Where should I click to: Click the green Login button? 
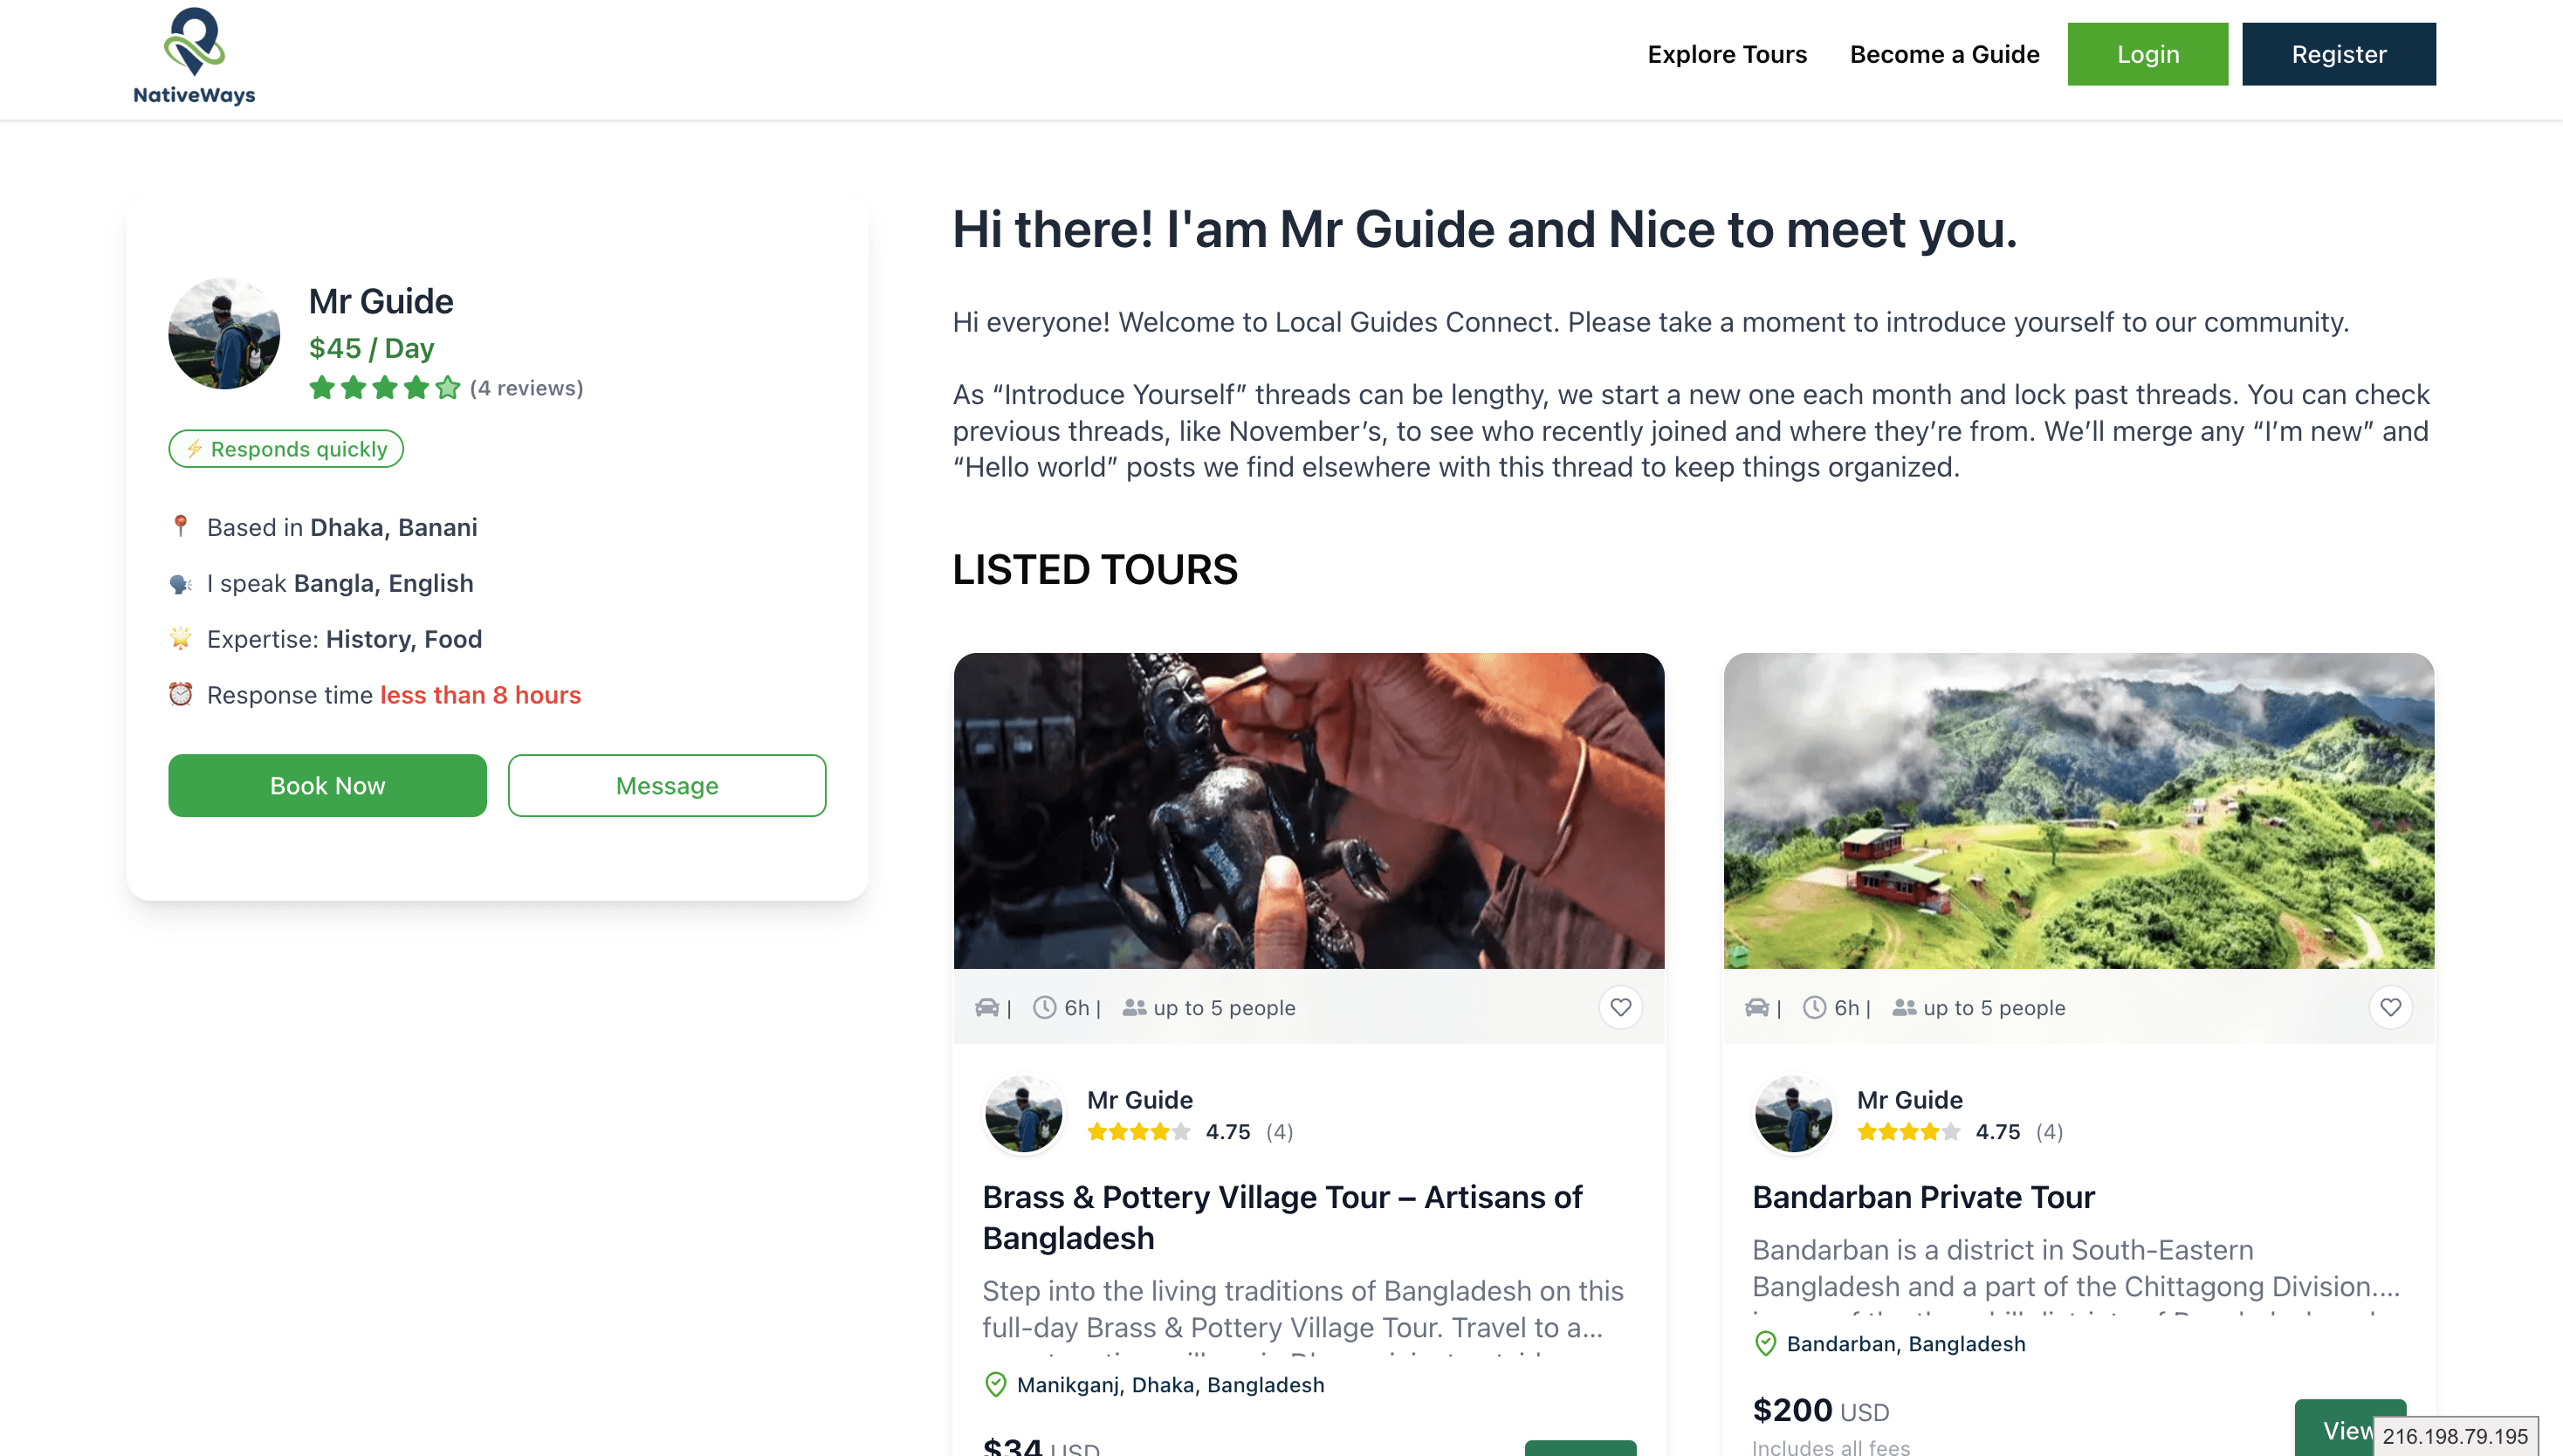(2147, 54)
